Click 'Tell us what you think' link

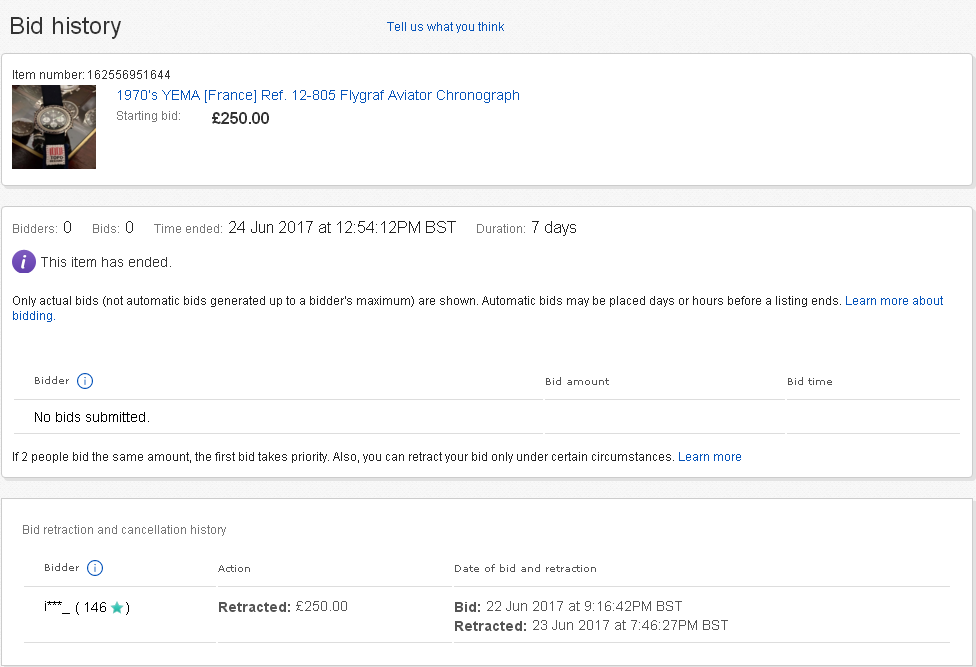[445, 27]
